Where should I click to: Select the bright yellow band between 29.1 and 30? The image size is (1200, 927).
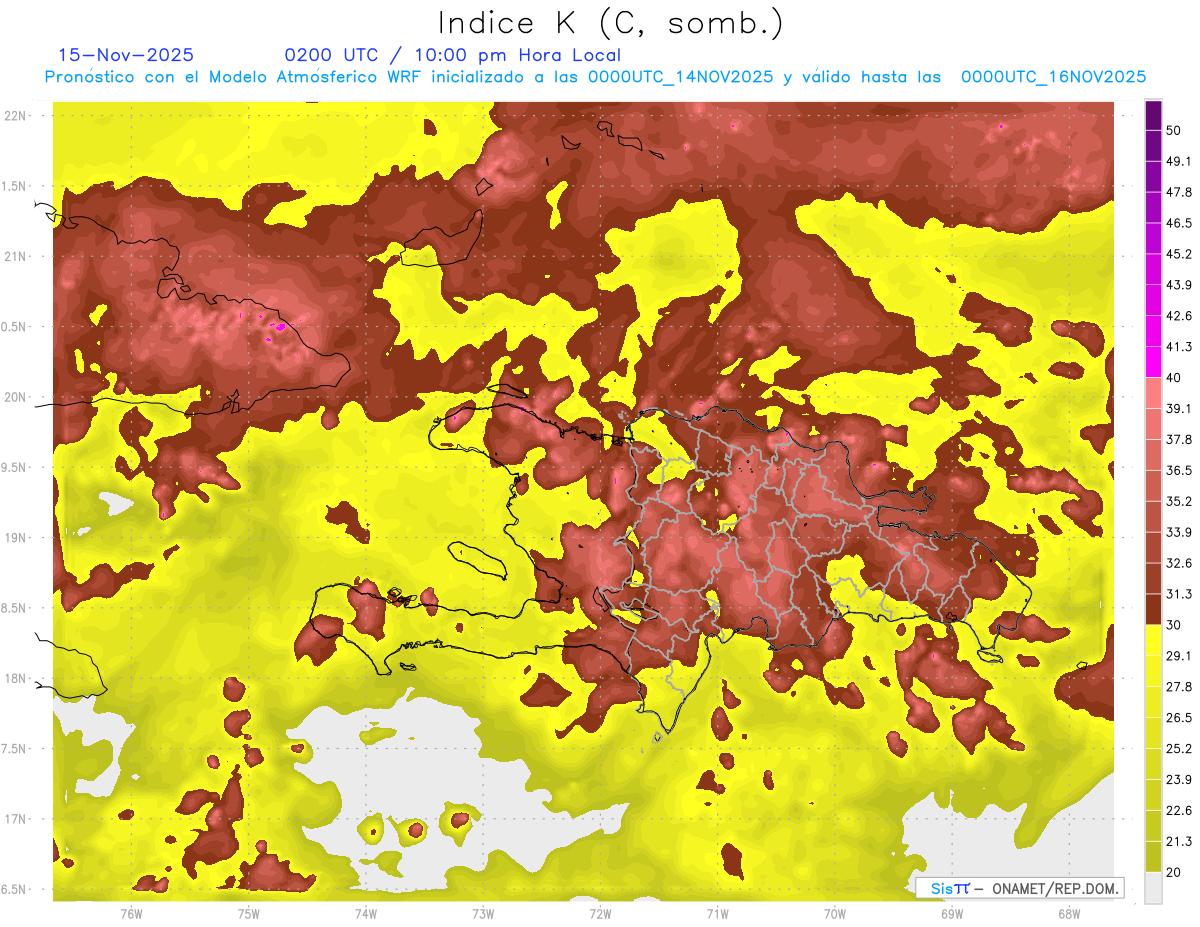1153,640
